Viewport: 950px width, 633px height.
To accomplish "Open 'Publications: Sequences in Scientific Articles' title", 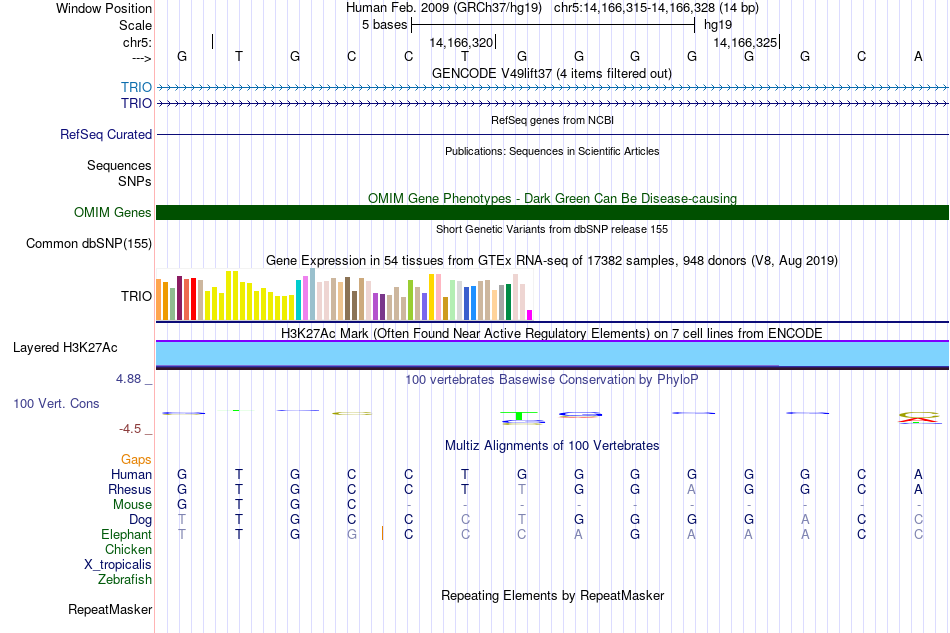I will [x=552, y=151].
